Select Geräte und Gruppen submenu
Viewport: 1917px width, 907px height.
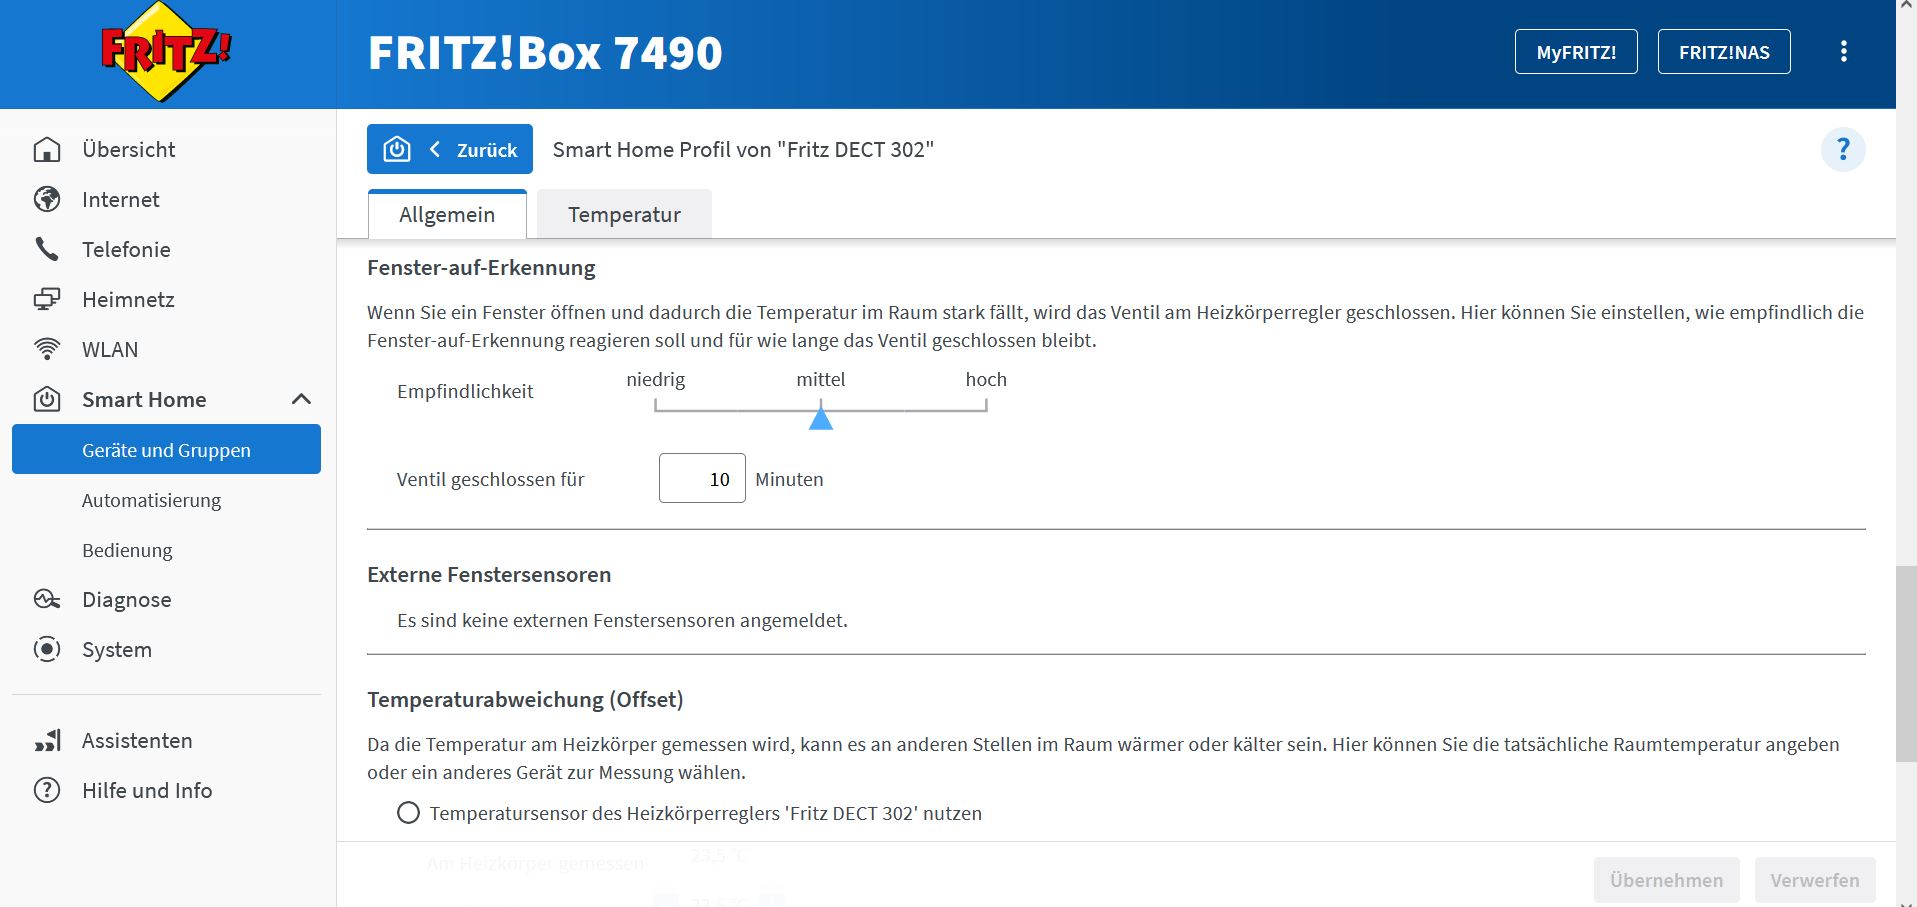166,449
